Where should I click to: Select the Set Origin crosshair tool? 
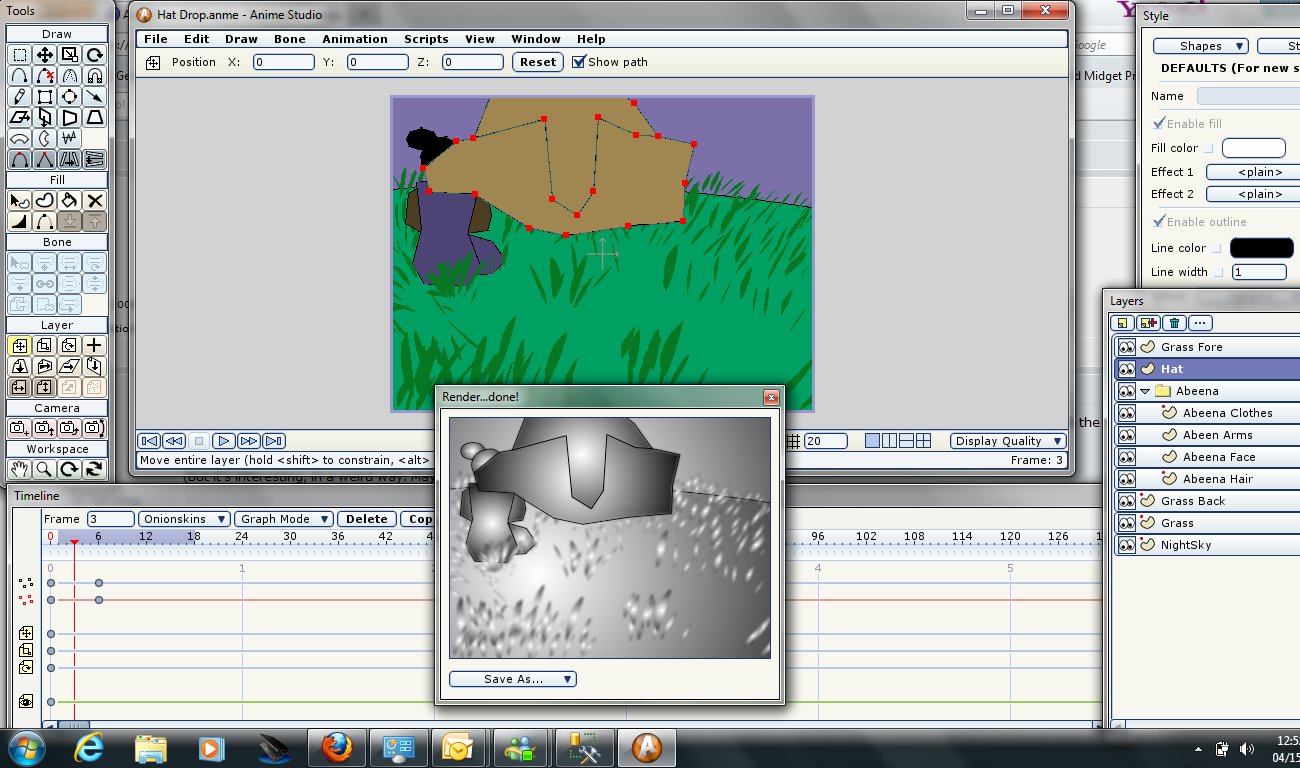point(95,346)
